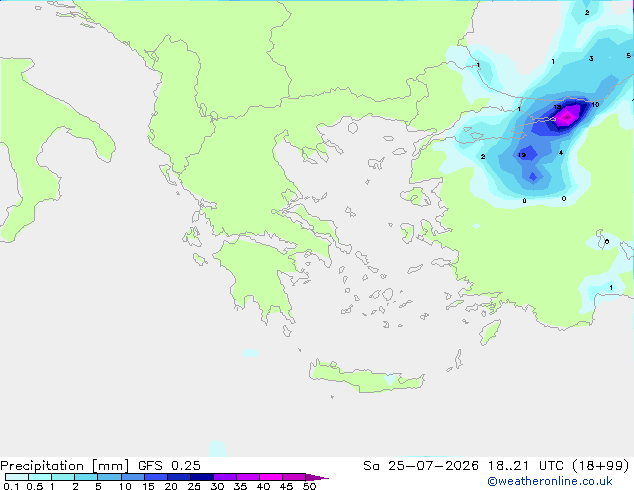Click the island of Crete
This screenshot has height=490, width=634.
click(366, 376)
